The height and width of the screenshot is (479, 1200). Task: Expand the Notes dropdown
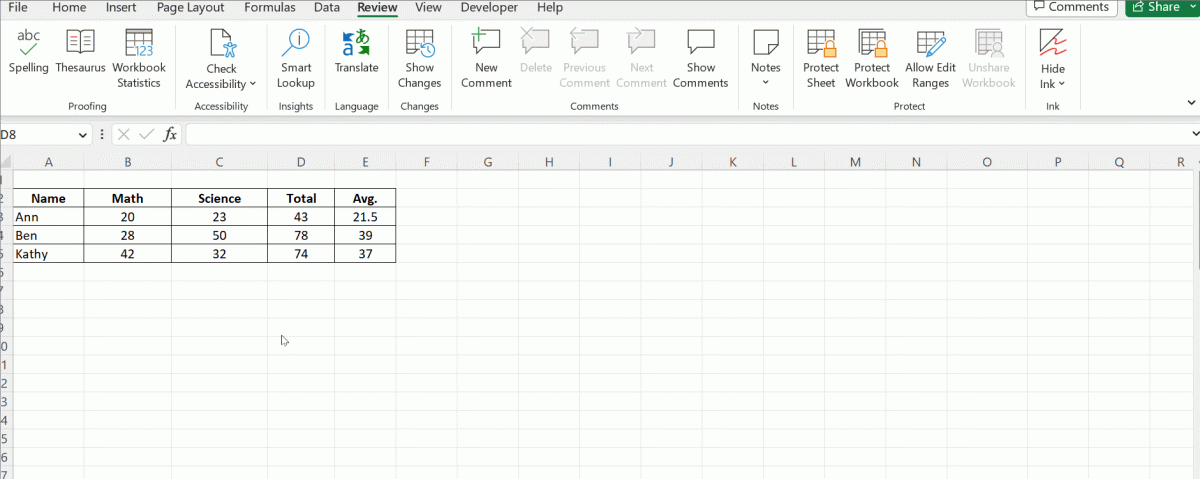coord(765,82)
